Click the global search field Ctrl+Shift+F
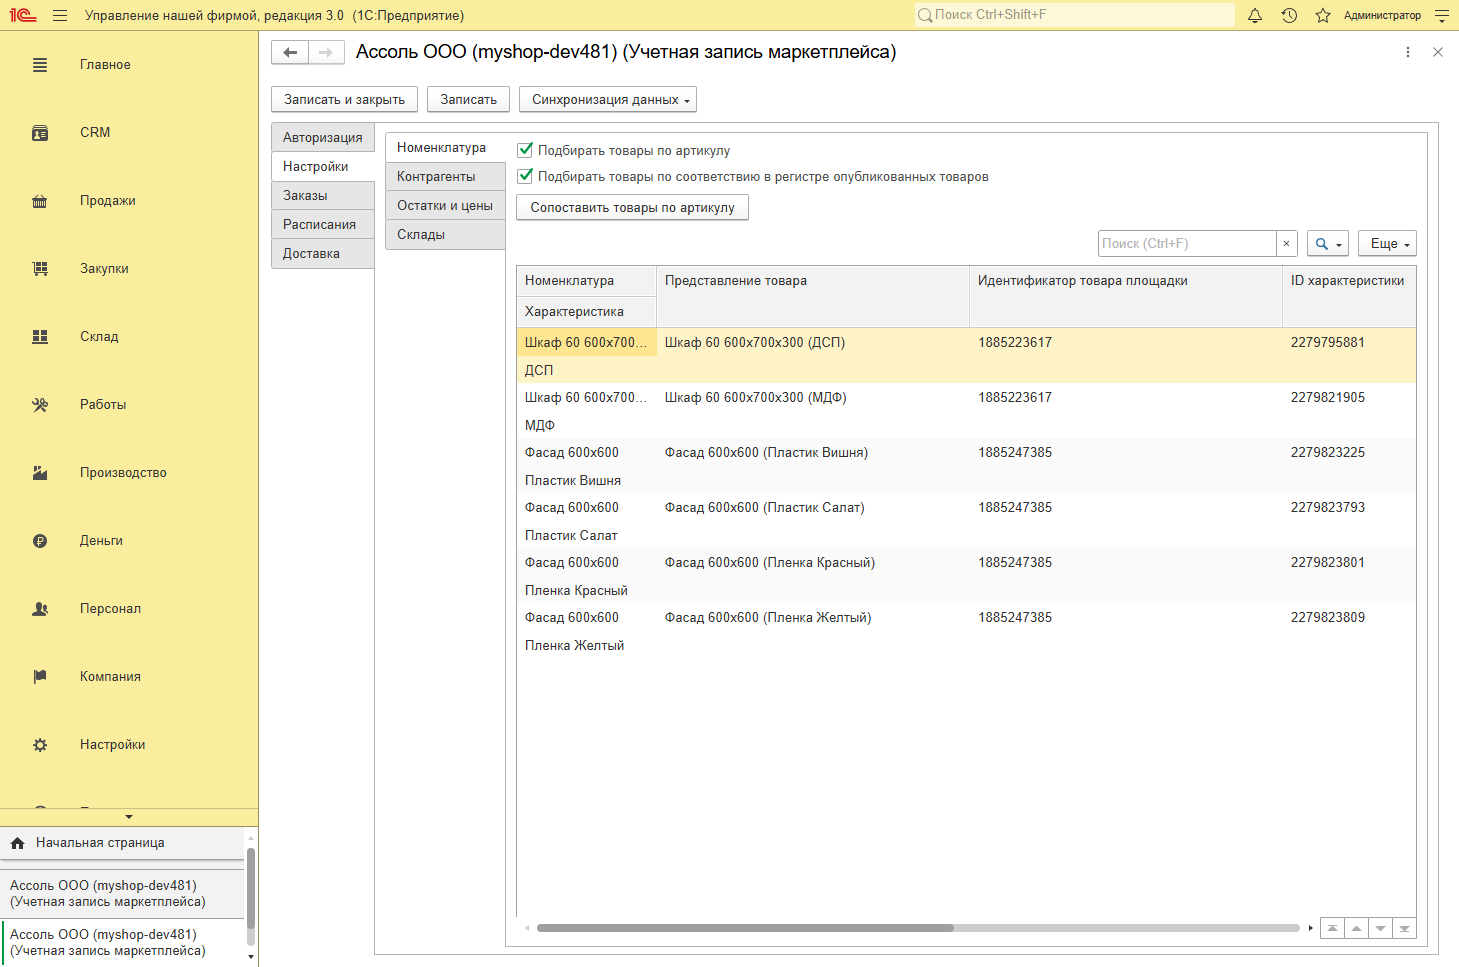The height and width of the screenshot is (967, 1459). (x=1075, y=15)
